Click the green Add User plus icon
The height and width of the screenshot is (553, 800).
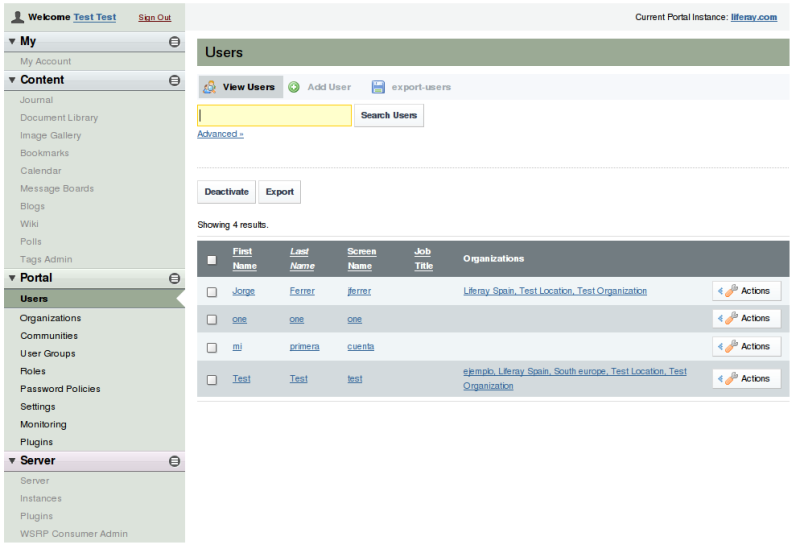tap(294, 87)
